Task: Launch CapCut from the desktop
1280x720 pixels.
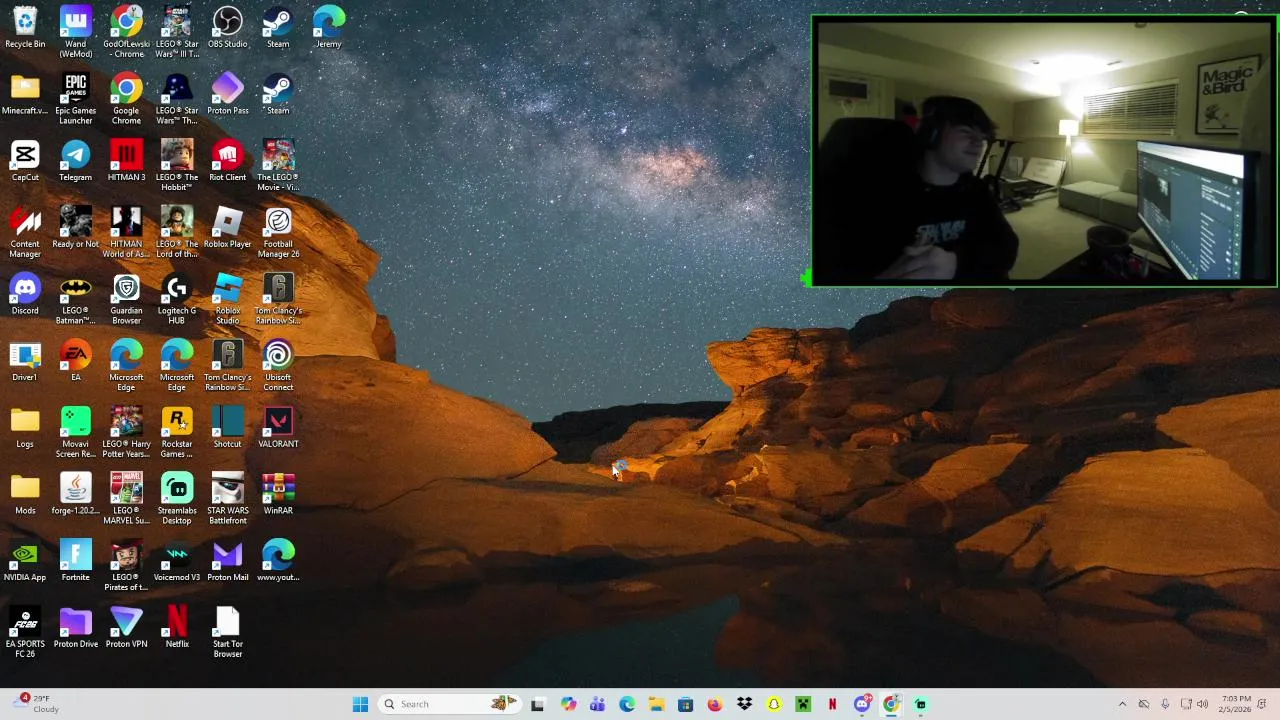Action: (25, 161)
